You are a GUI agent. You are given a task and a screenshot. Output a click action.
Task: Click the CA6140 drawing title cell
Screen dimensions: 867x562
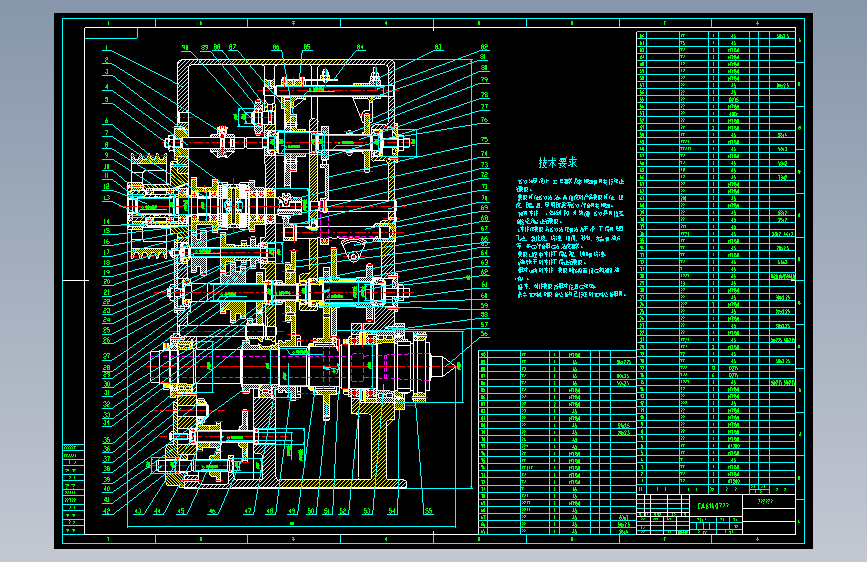[715, 506]
